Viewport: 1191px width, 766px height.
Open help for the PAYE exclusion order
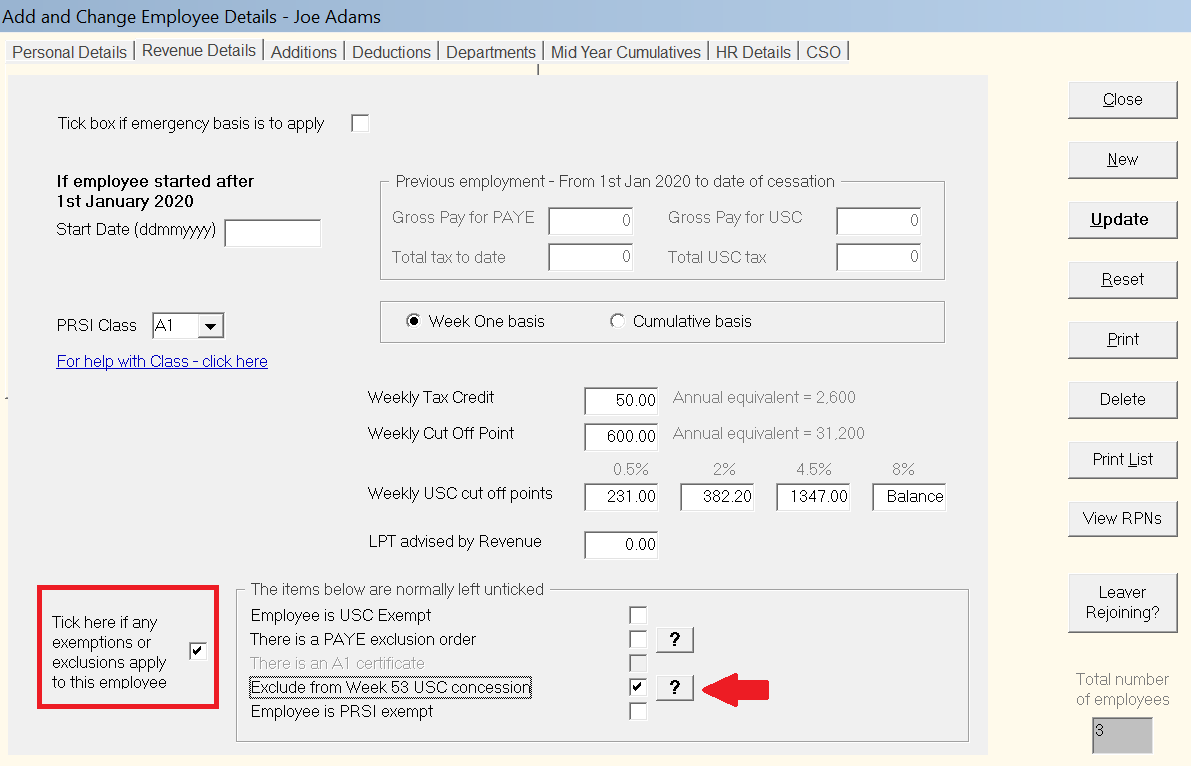point(674,639)
